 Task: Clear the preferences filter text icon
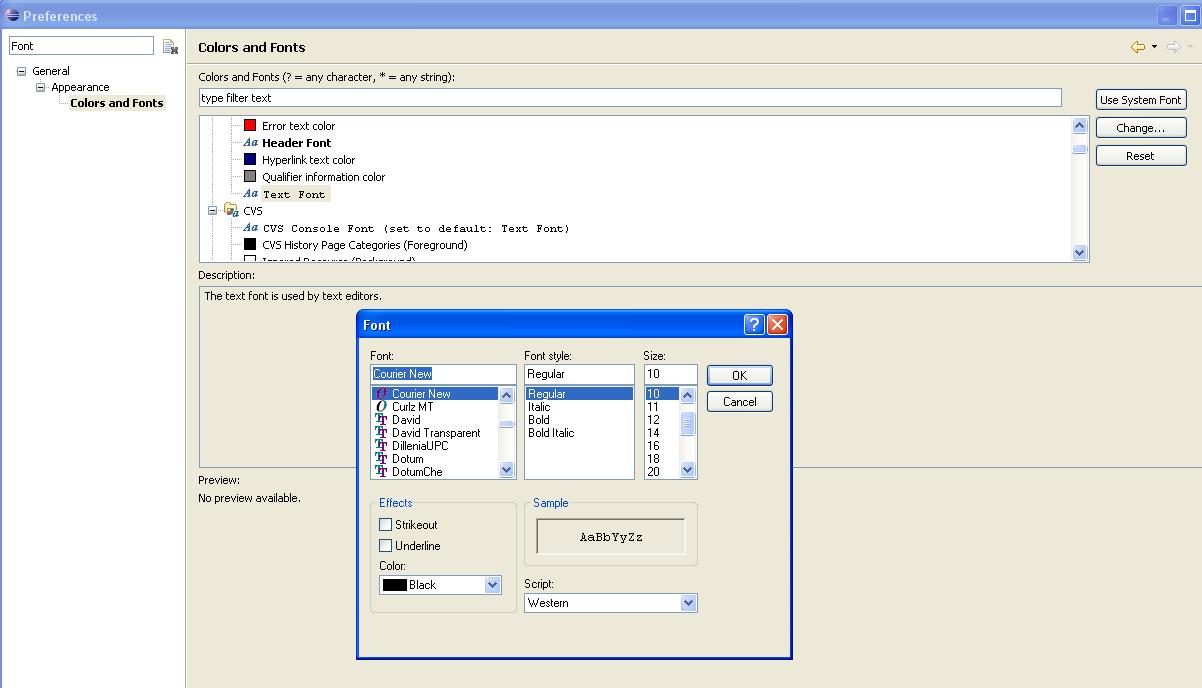pyautogui.click(x=170, y=46)
